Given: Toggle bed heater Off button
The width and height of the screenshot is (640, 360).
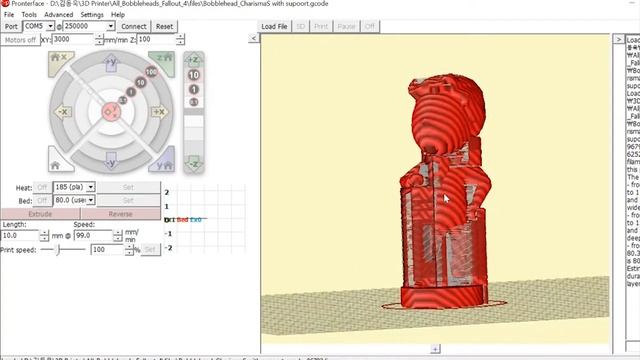Looking at the screenshot, I should (x=42, y=200).
